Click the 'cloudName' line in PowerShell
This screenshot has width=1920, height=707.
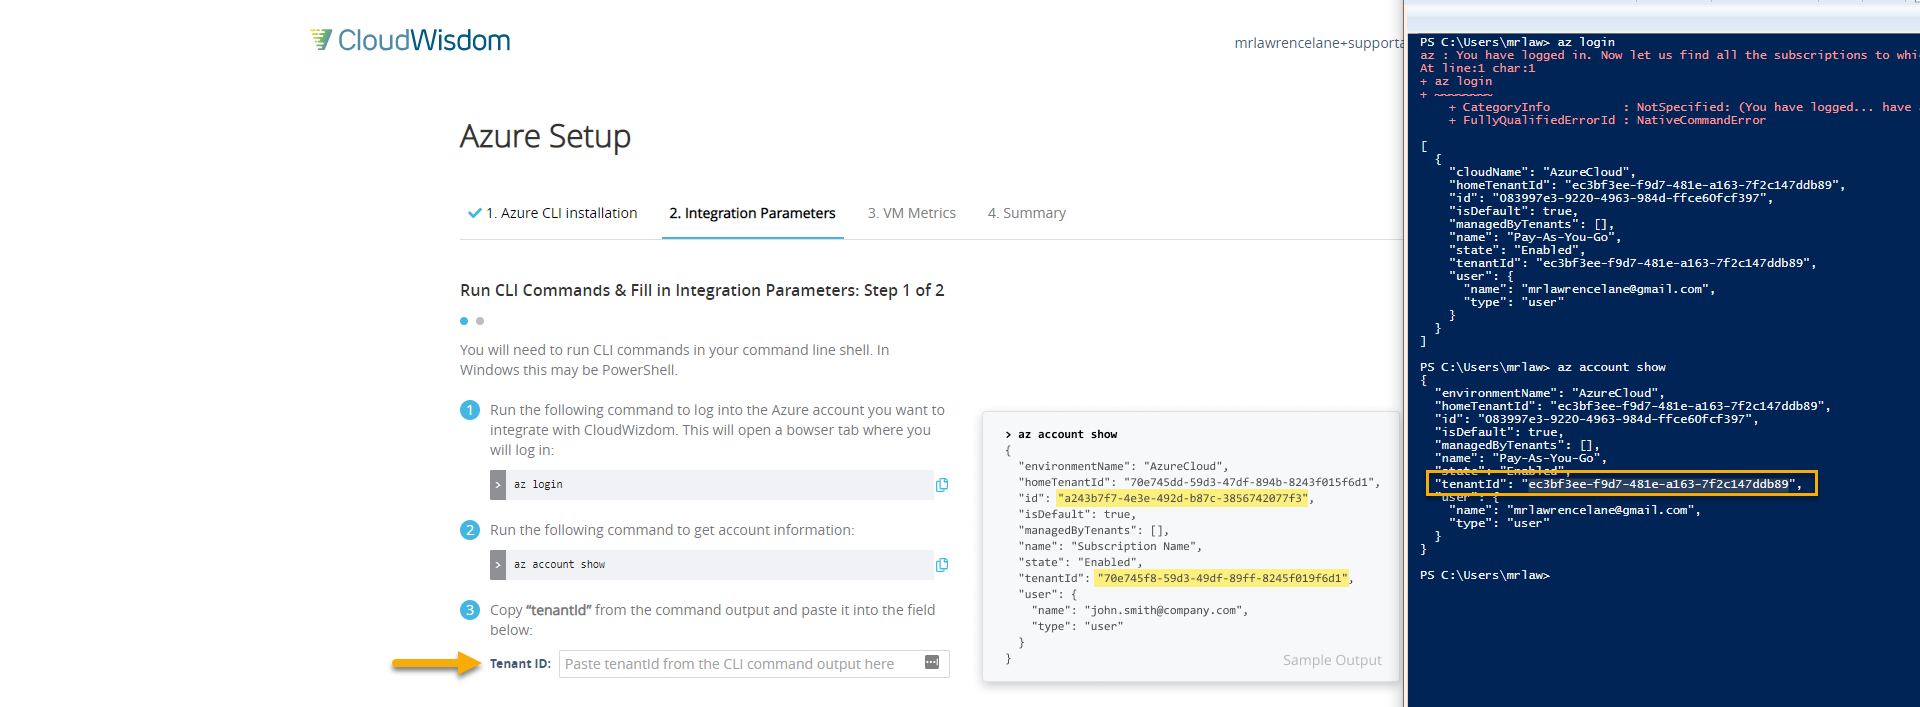click(1542, 172)
